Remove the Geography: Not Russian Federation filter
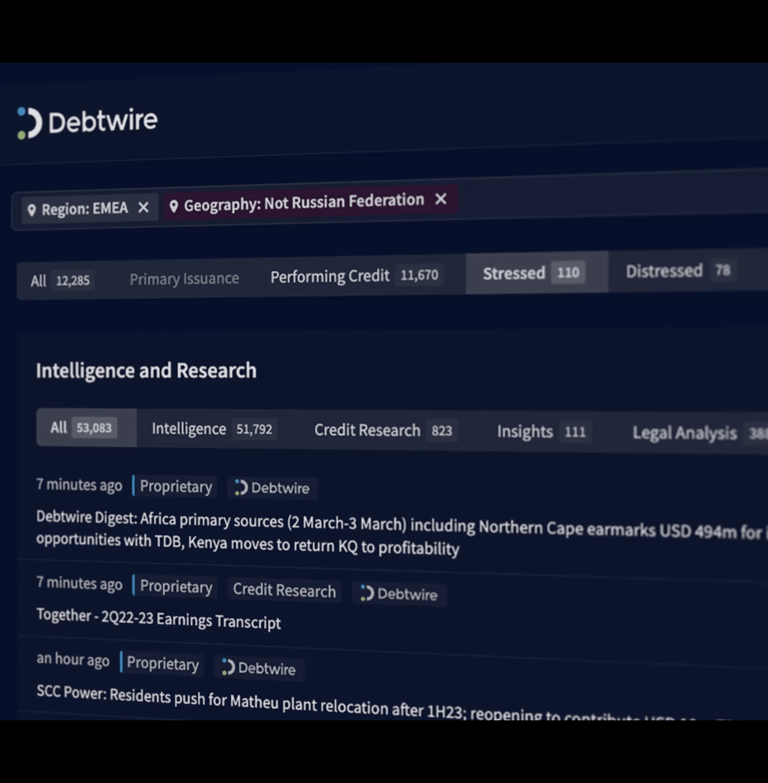The image size is (768, 783). point(440,199)
